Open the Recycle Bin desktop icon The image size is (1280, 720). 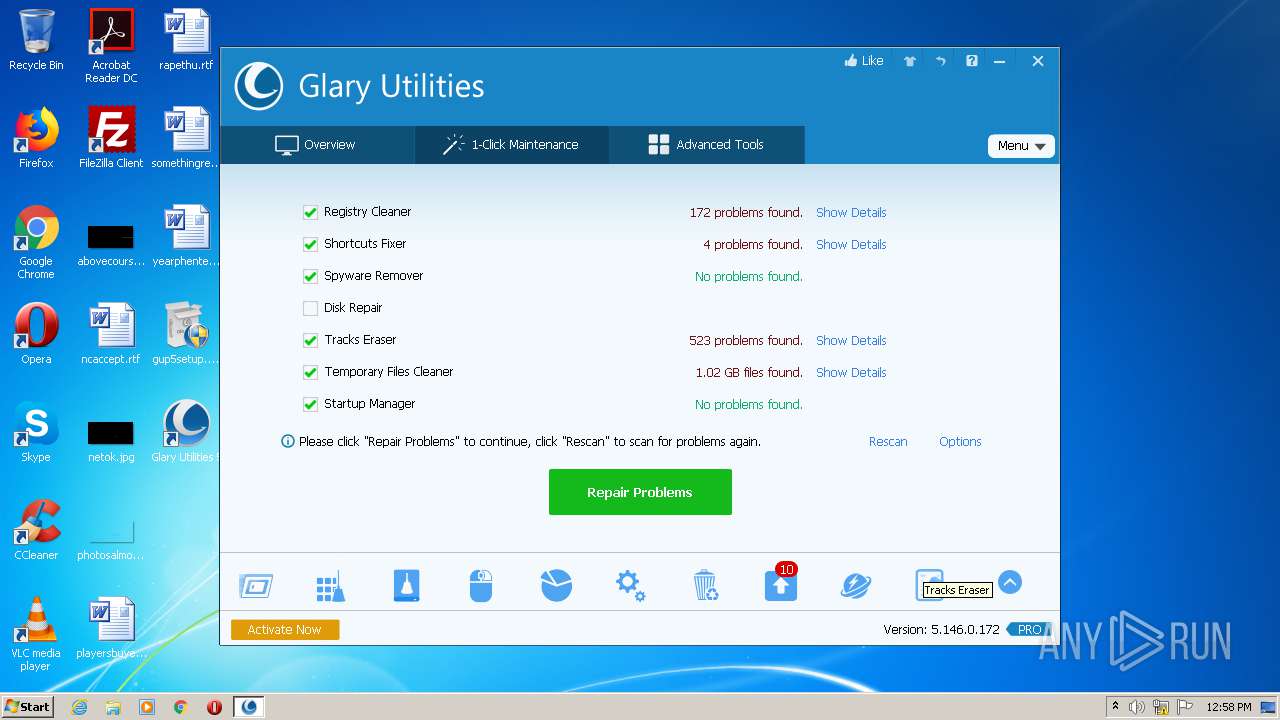coord(36,40)
